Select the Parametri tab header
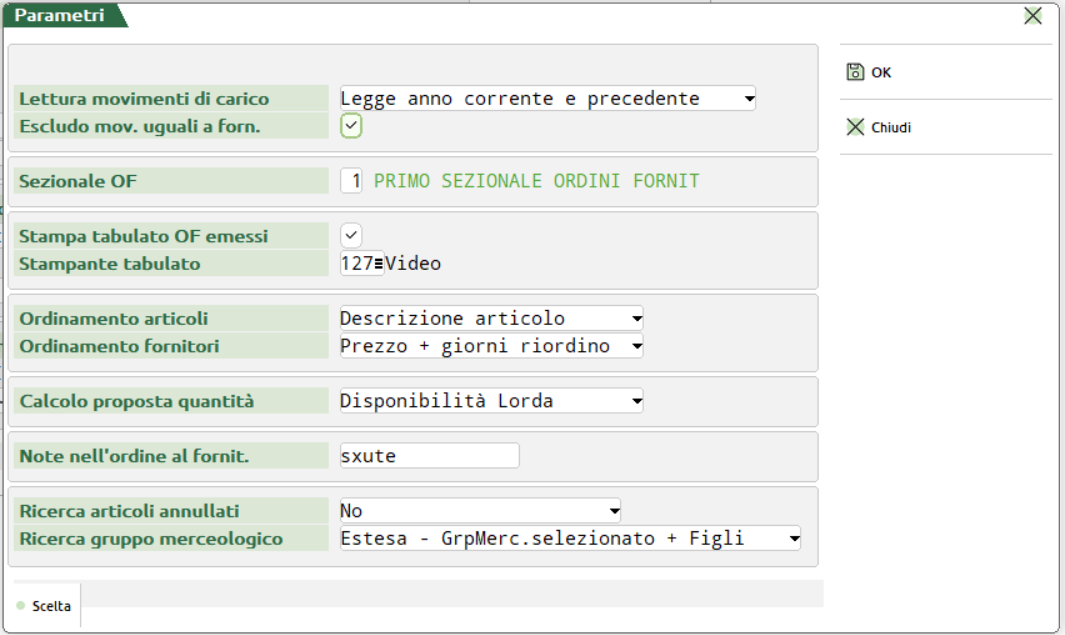 60,16
